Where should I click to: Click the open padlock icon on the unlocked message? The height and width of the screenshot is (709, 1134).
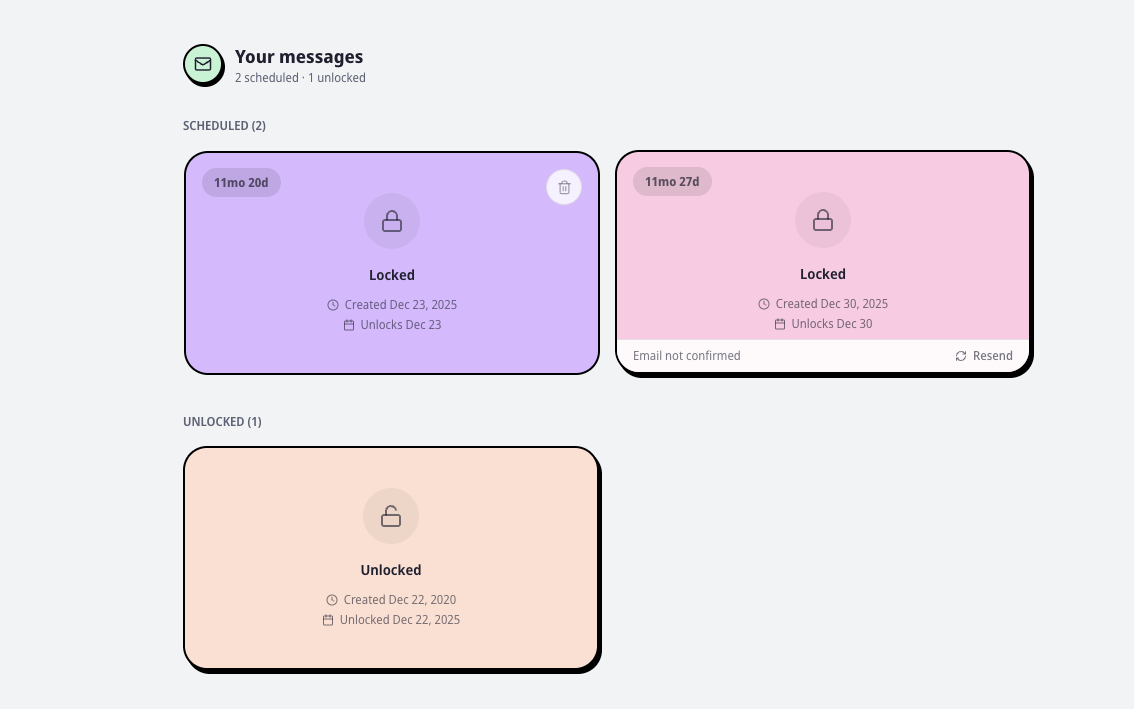point(390,516)
